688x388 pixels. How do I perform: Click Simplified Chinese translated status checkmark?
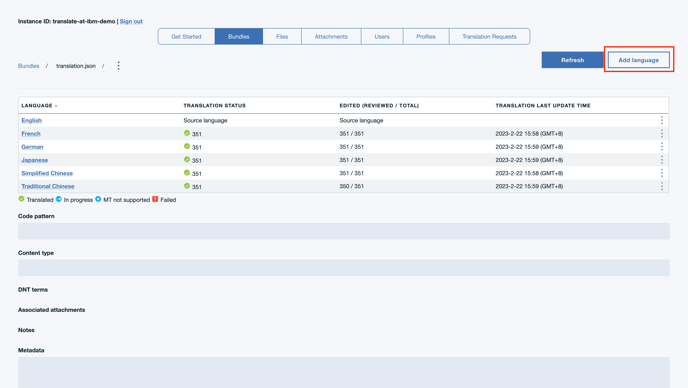click(x=187, y=172)
